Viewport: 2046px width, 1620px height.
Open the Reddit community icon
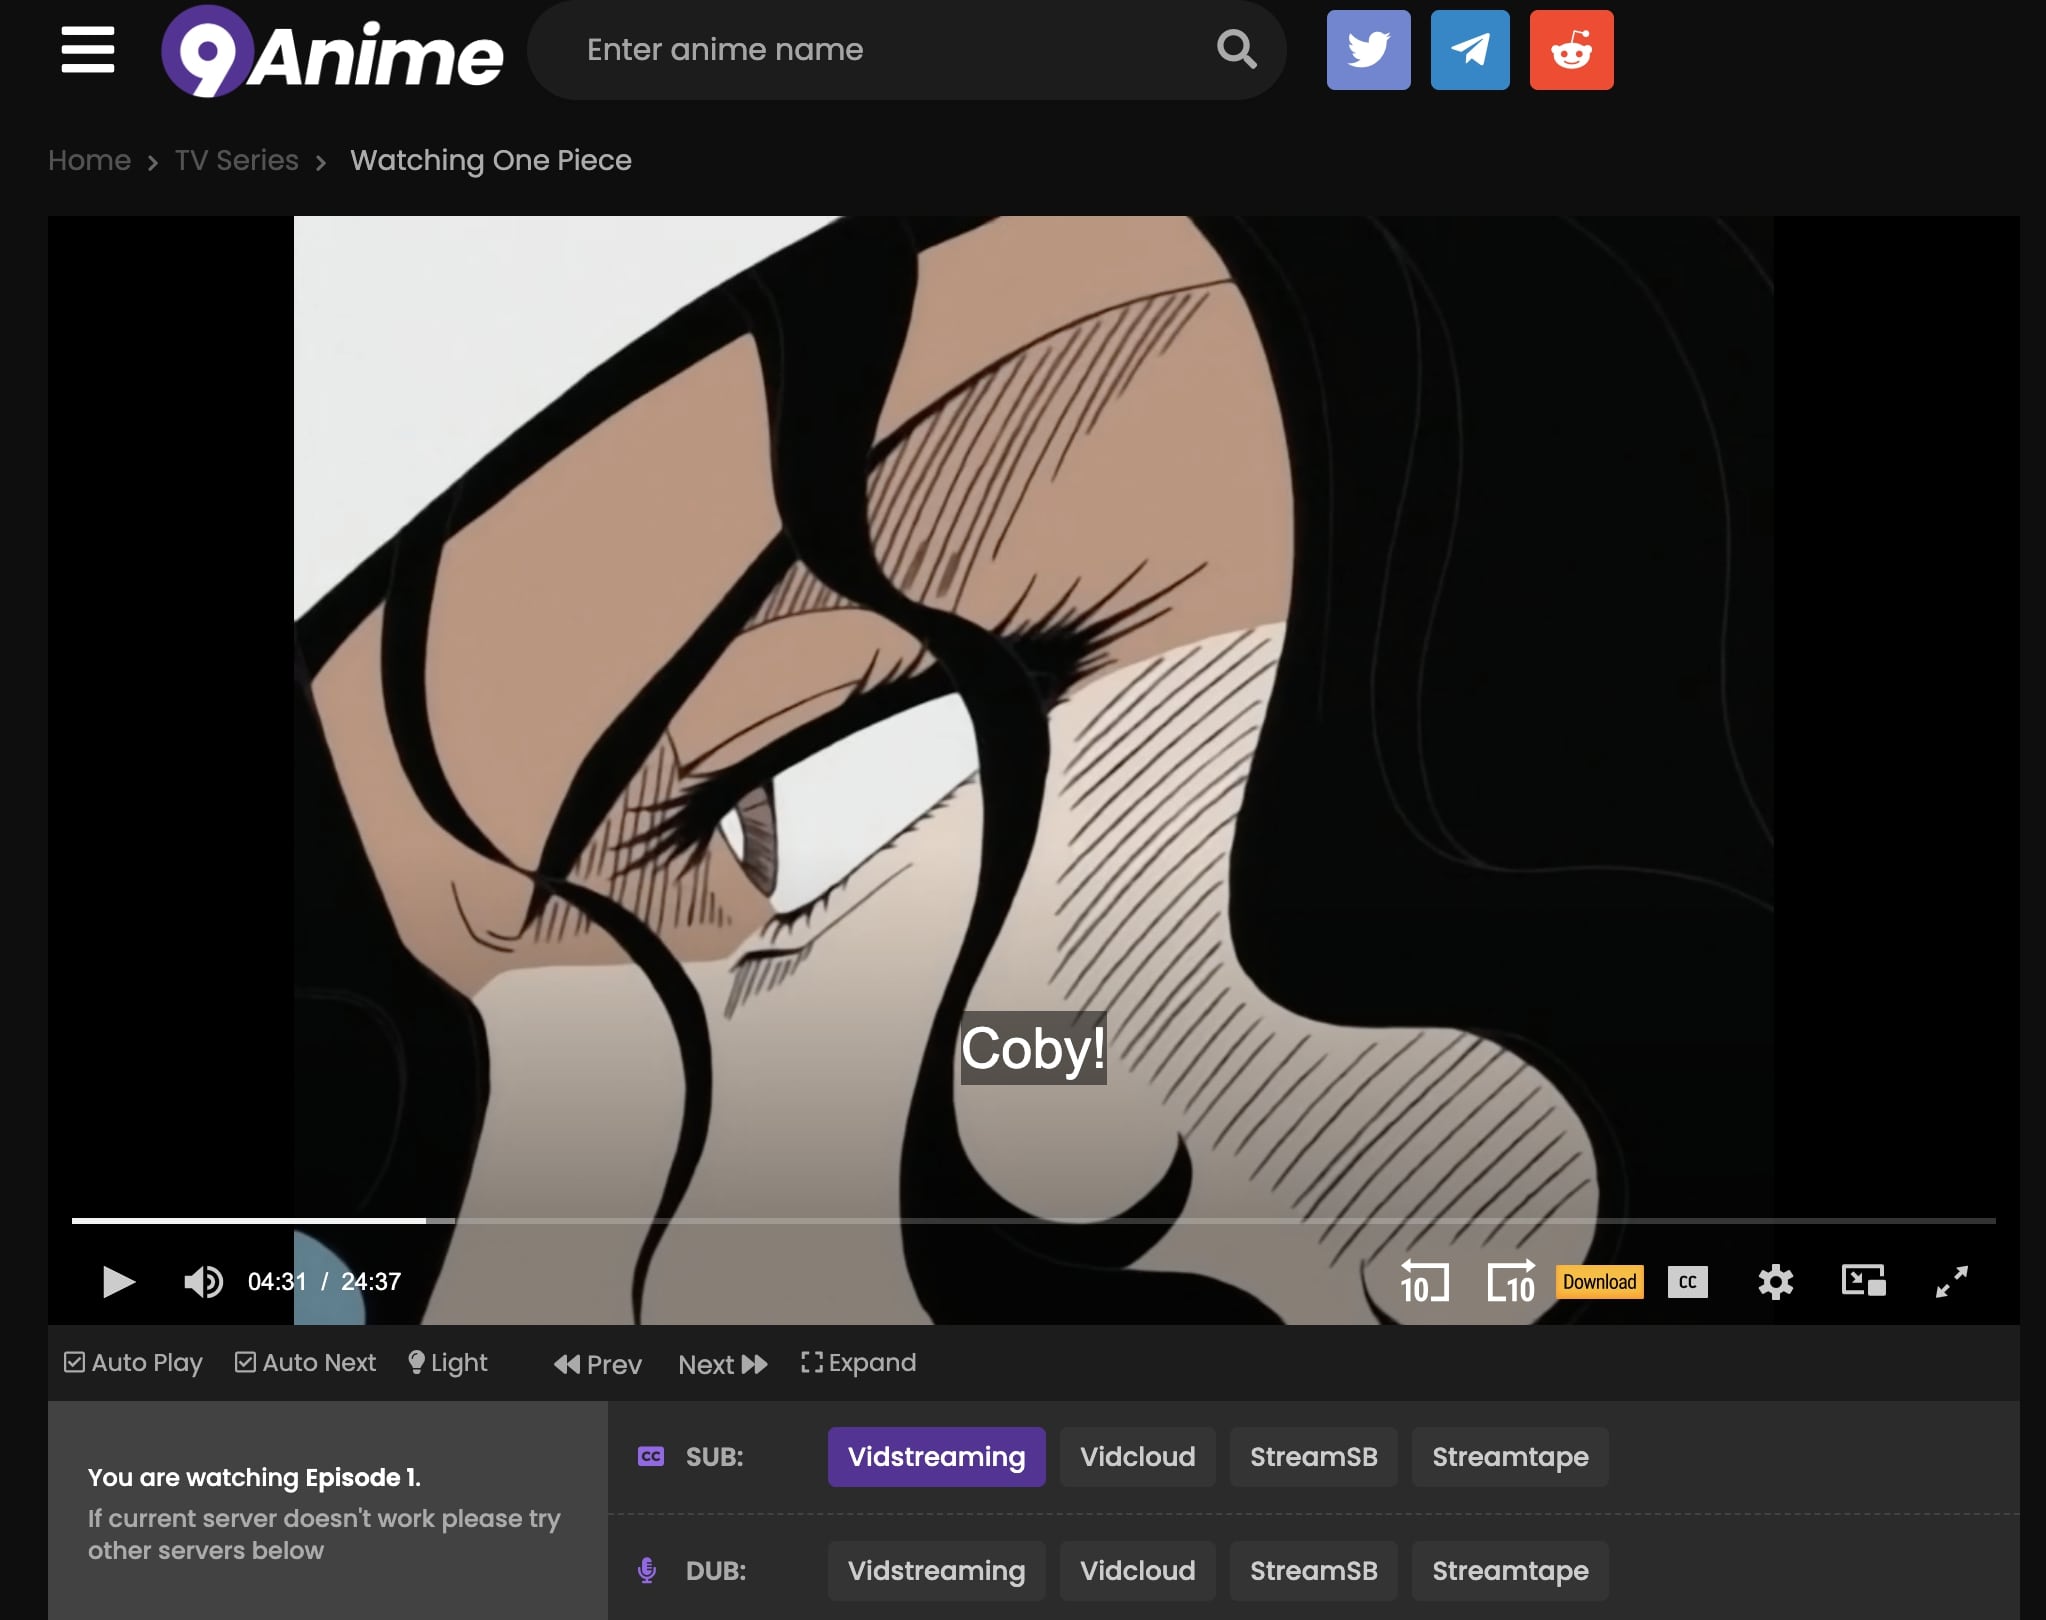[x=1570, y=49]
